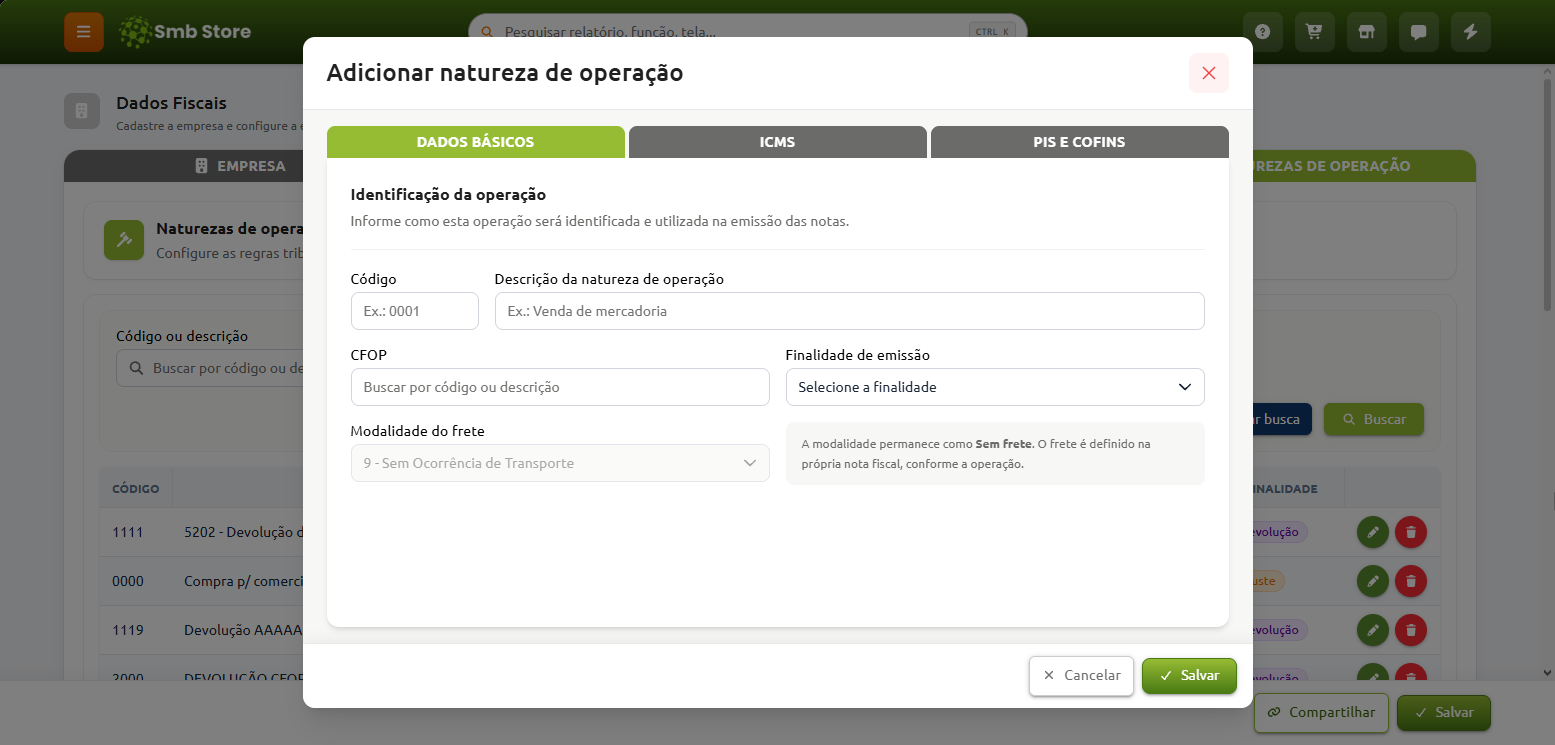The height and width of the screenshot is (745, 1555).
Task: Focus the Código input field
Action: pyautogui.click(x=415, y=311)
